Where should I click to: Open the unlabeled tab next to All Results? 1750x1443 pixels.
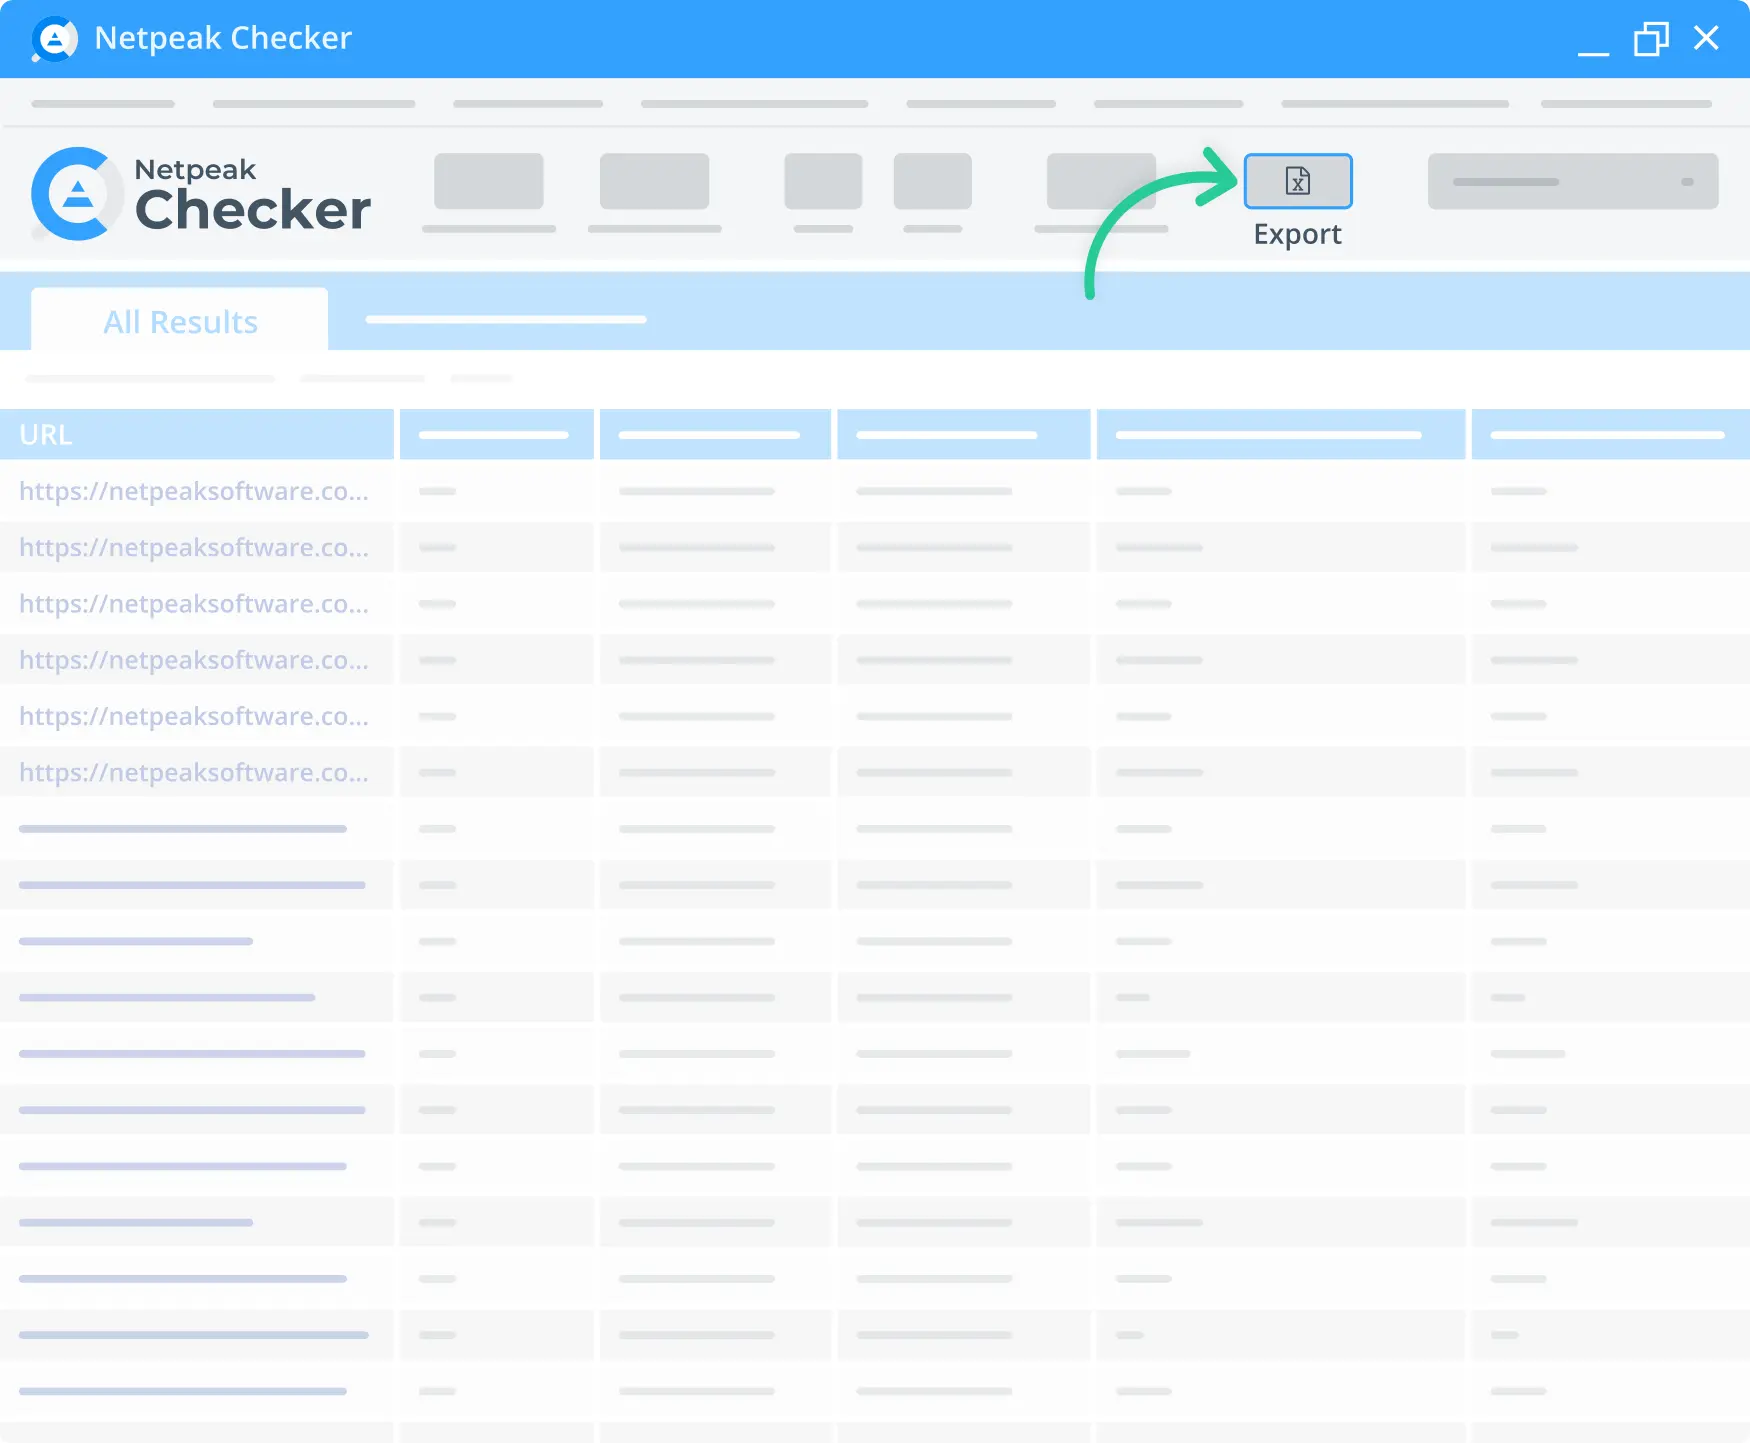click(x=505, y=319)
